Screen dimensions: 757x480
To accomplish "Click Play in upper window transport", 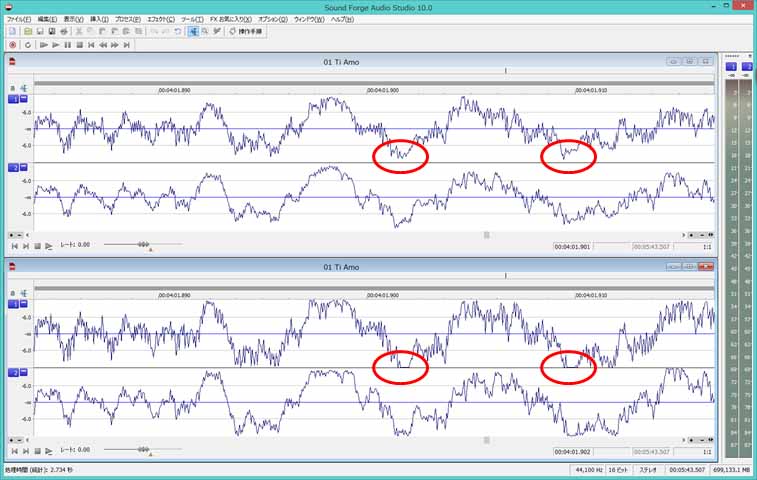I will [x=49, y=246].
